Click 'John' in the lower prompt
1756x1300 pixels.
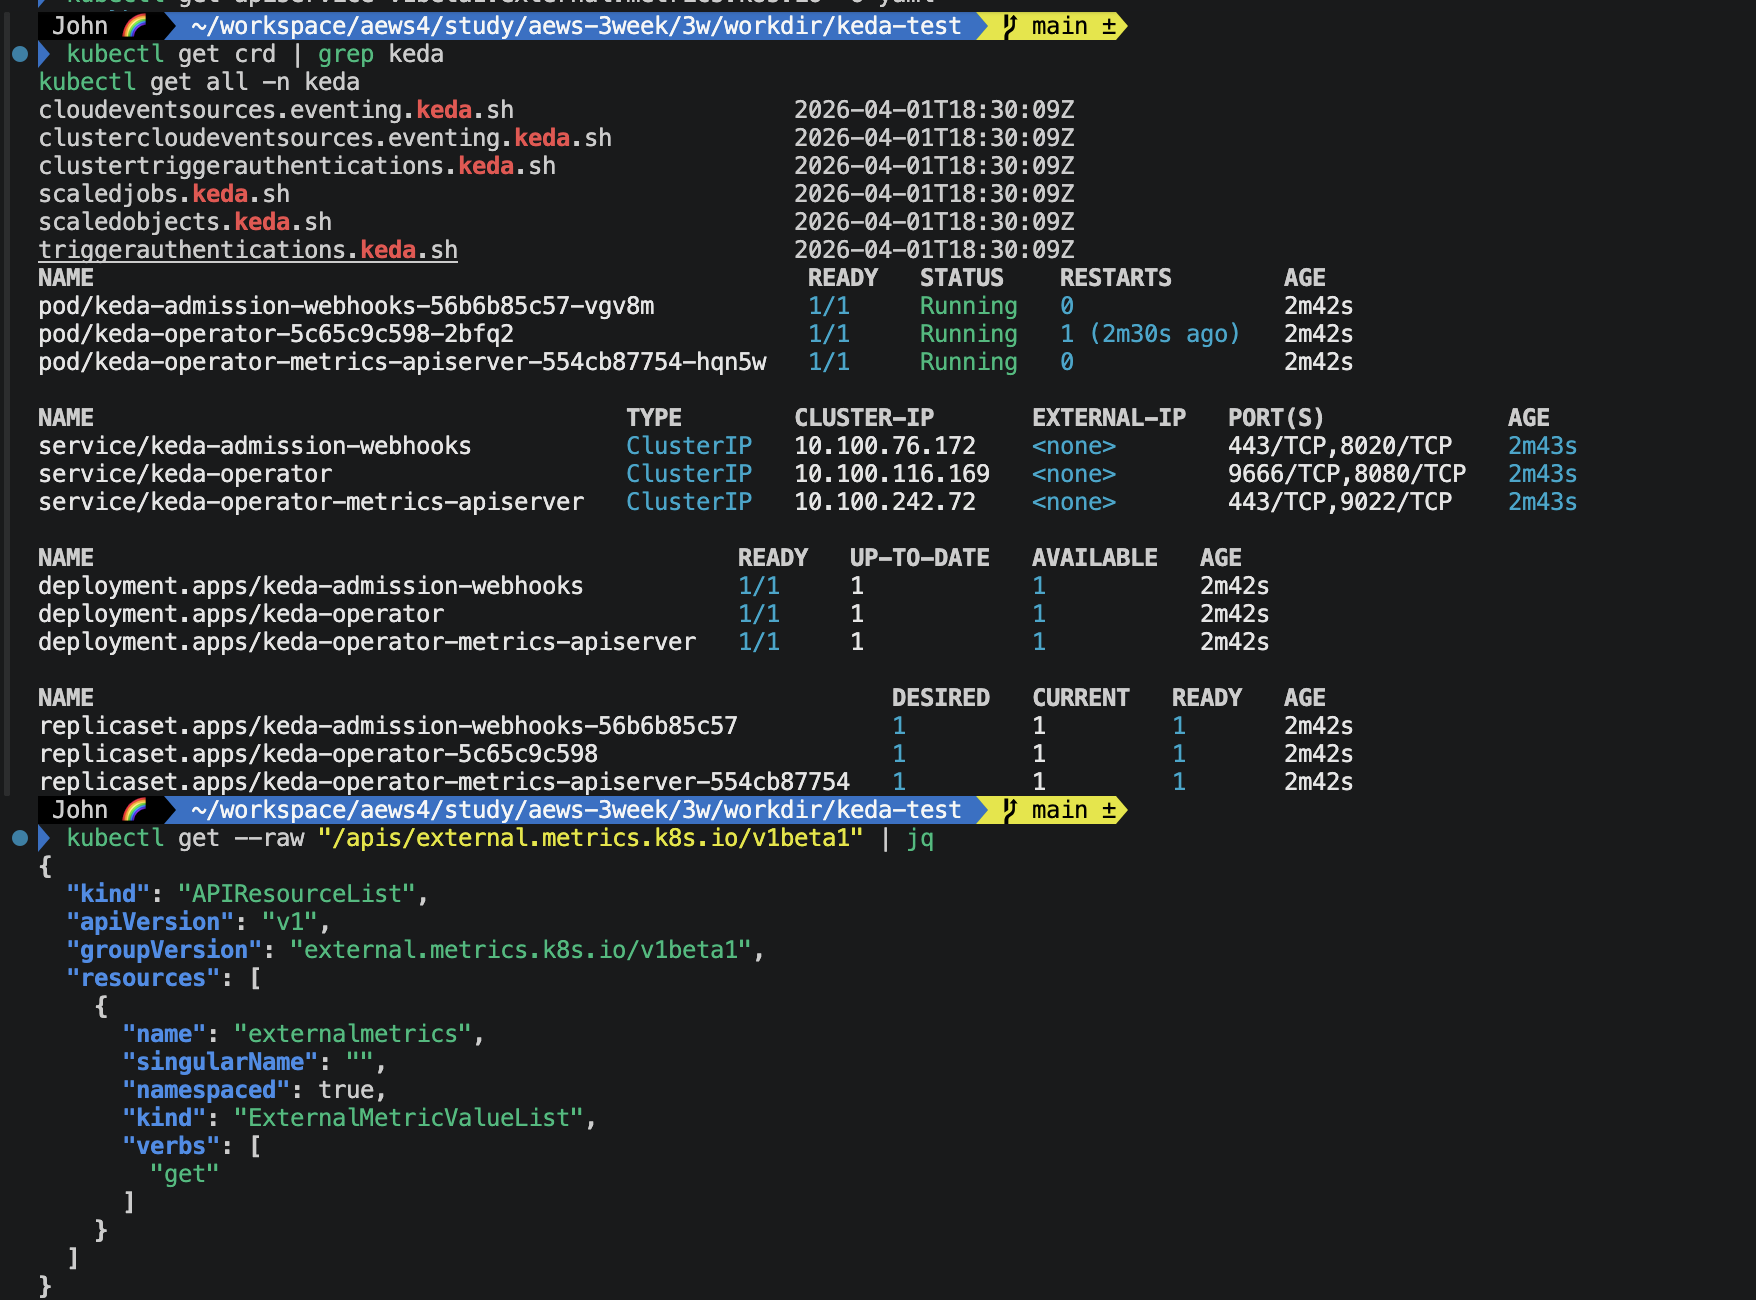pos(80,809)
